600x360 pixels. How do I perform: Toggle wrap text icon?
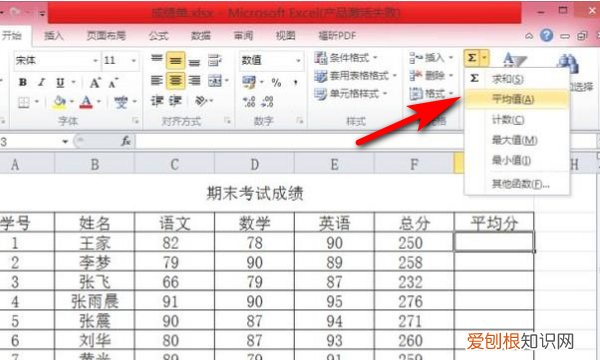215,60
